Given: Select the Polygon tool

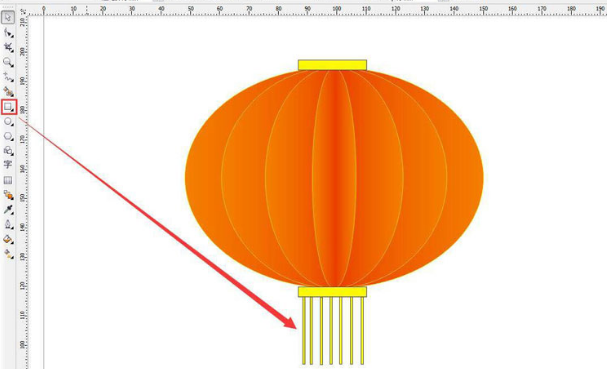Looking at the screenshot, I should 8,136.
